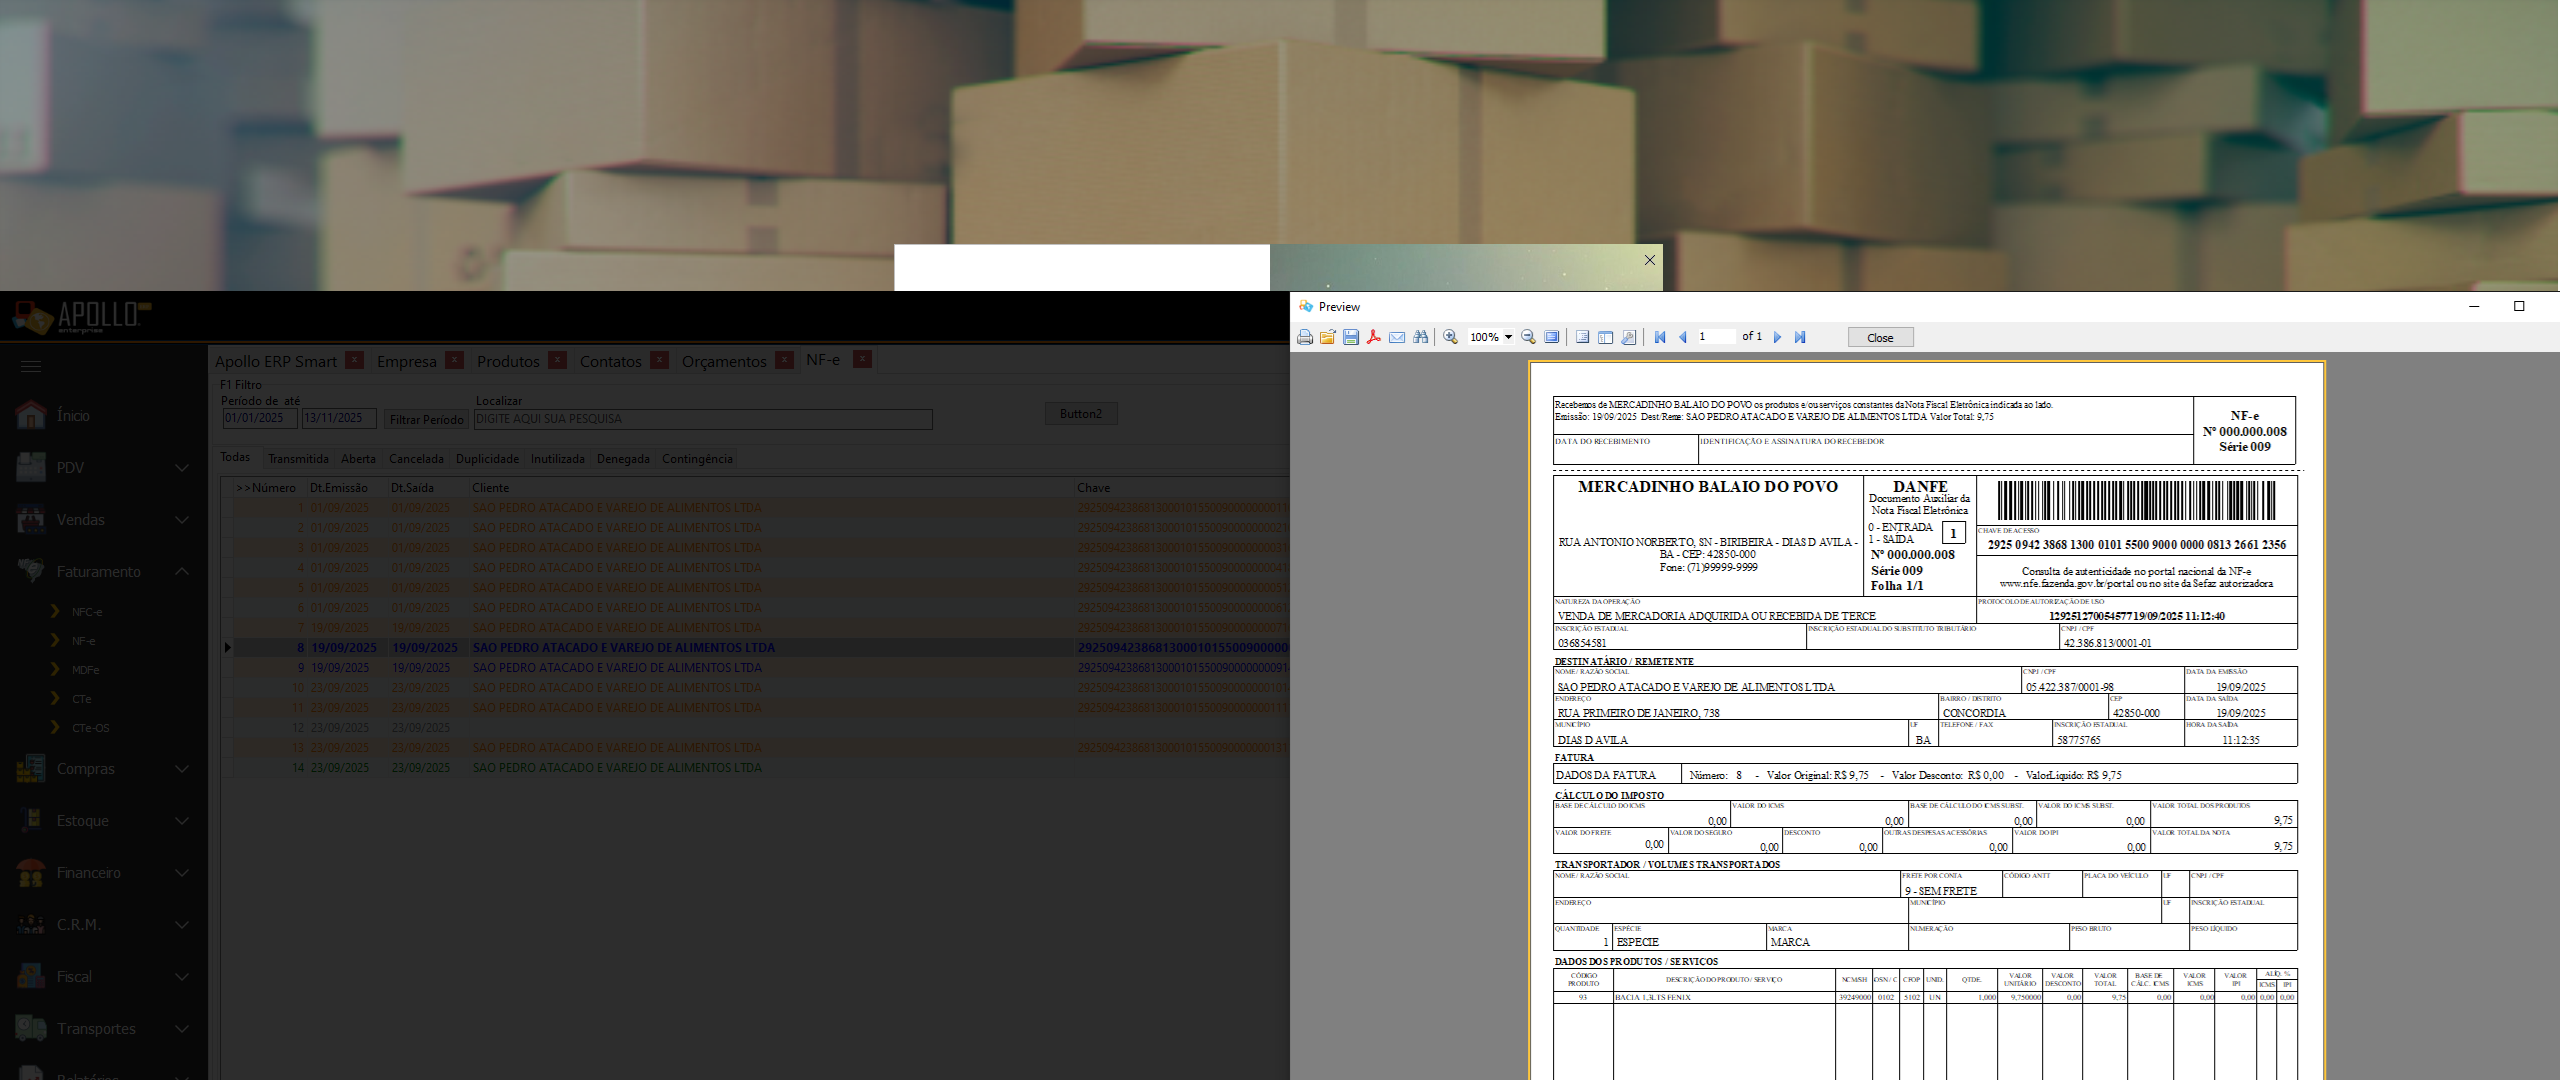Zoom in on the preview page
2560x1080 pixels.
(1451, 337)
